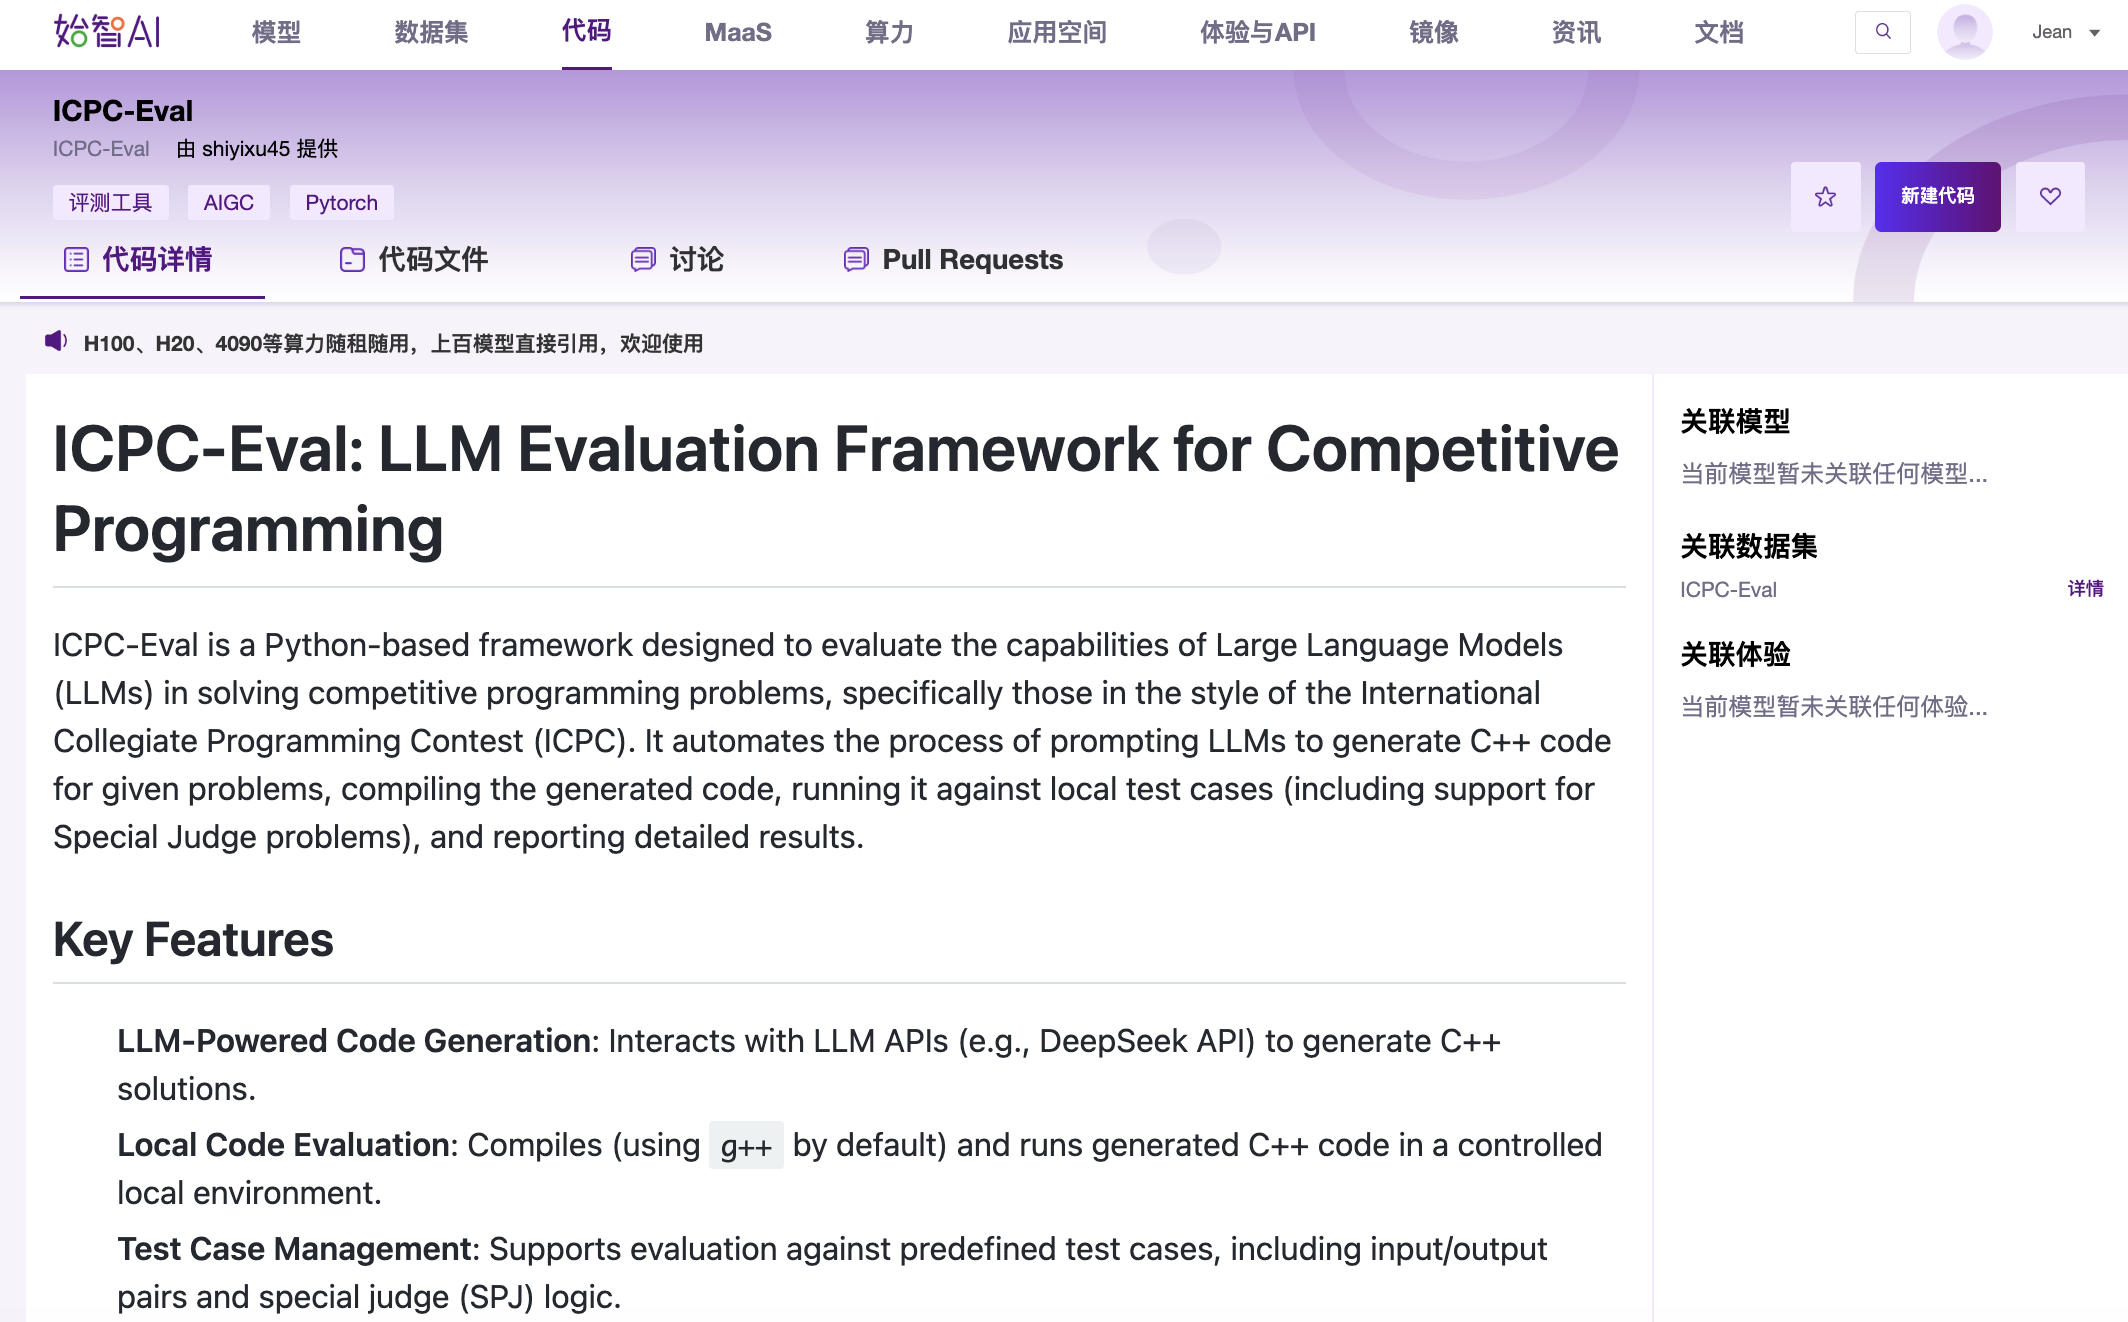Select the 评测工具 tag
Screen dimensions: 2128x1322
[x=110, y=203]
